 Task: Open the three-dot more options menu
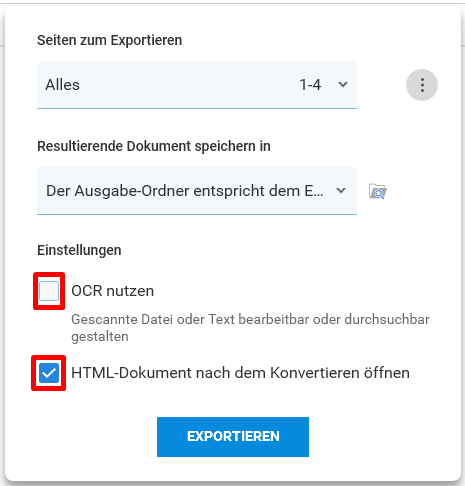[x=422, y=85]
